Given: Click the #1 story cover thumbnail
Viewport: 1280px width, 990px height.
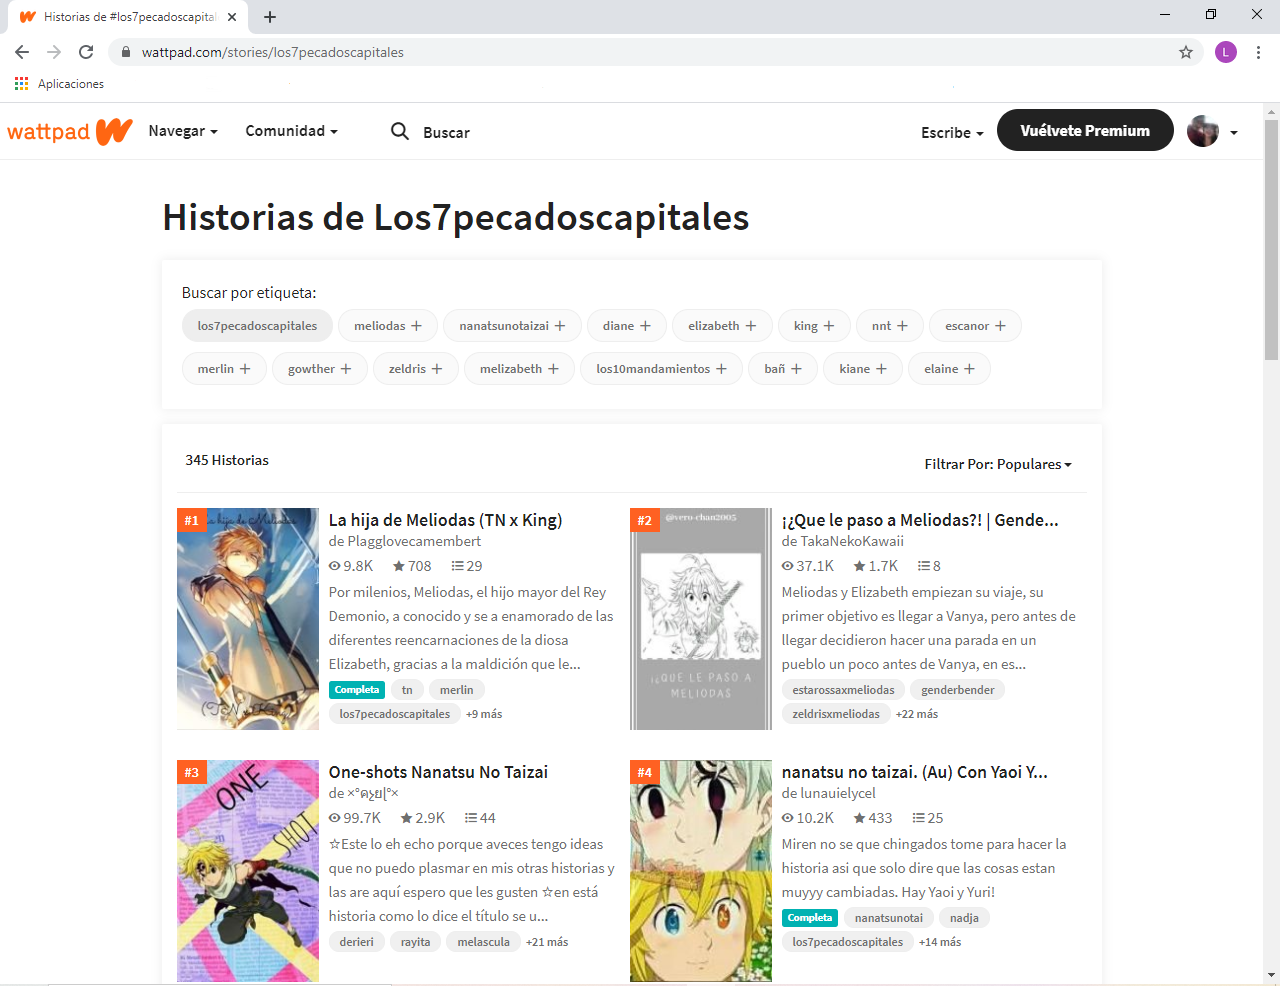Looking at the screenshot, I should [x=248, y=619].
